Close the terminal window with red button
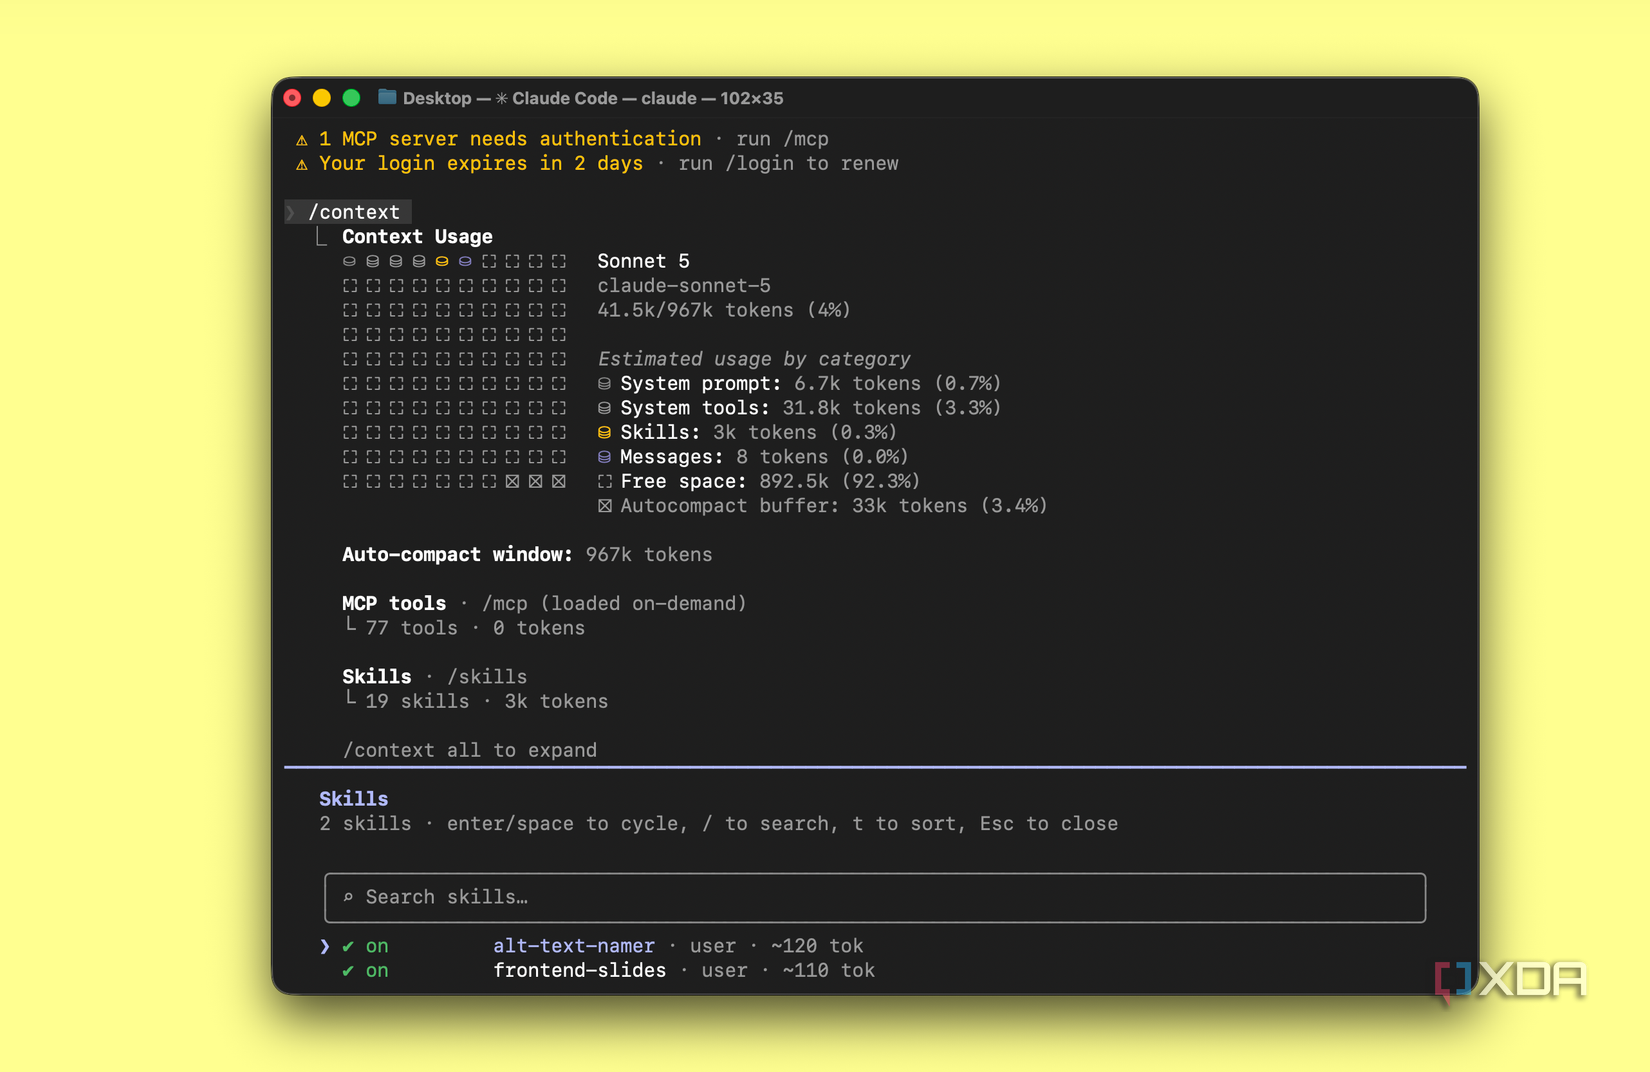This screenshot has height=1072, width=1650. [x=292, y=98]
